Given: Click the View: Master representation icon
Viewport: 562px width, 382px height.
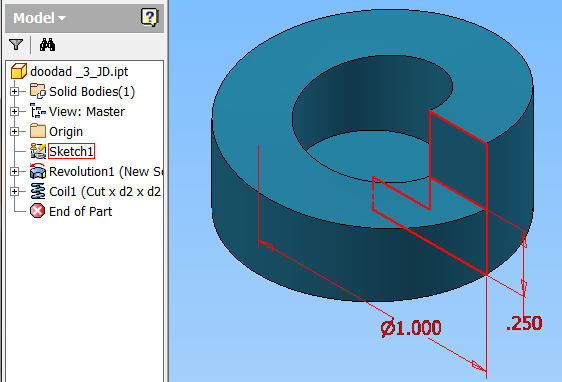Looking at the screenshot, I should (x=38, y=111).
